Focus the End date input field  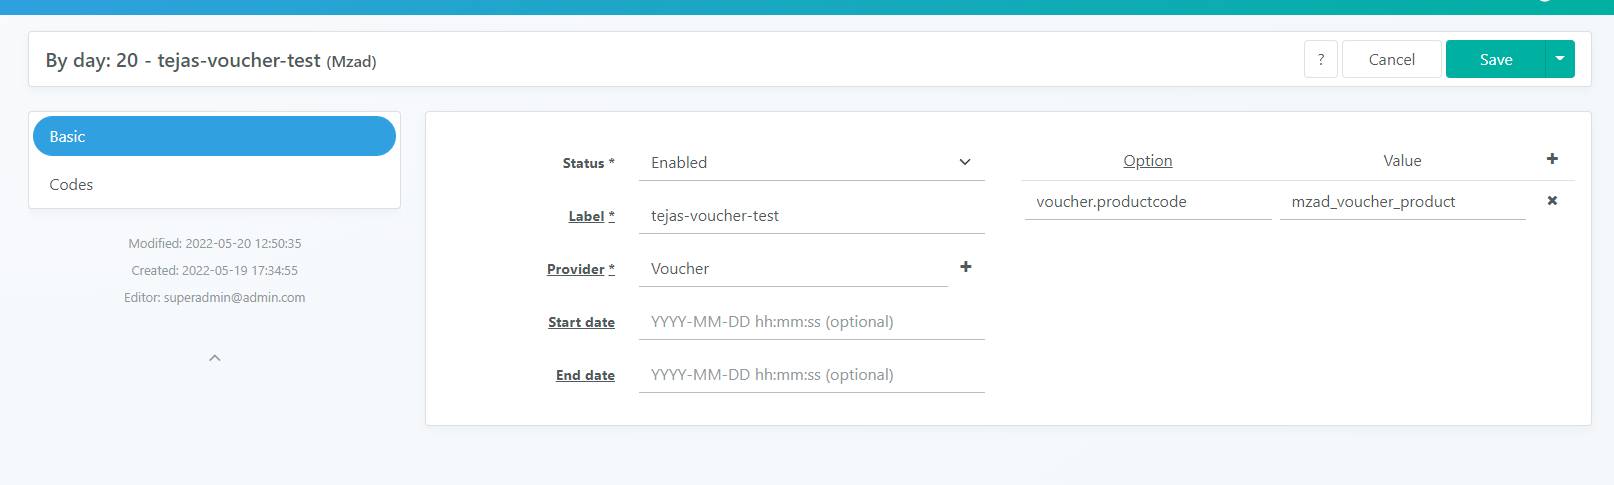(812, 374)
